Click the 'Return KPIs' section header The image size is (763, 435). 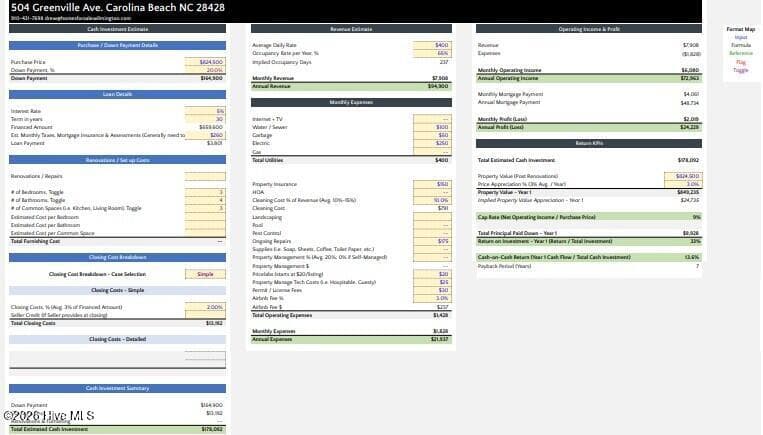click(x=589, y=144)
